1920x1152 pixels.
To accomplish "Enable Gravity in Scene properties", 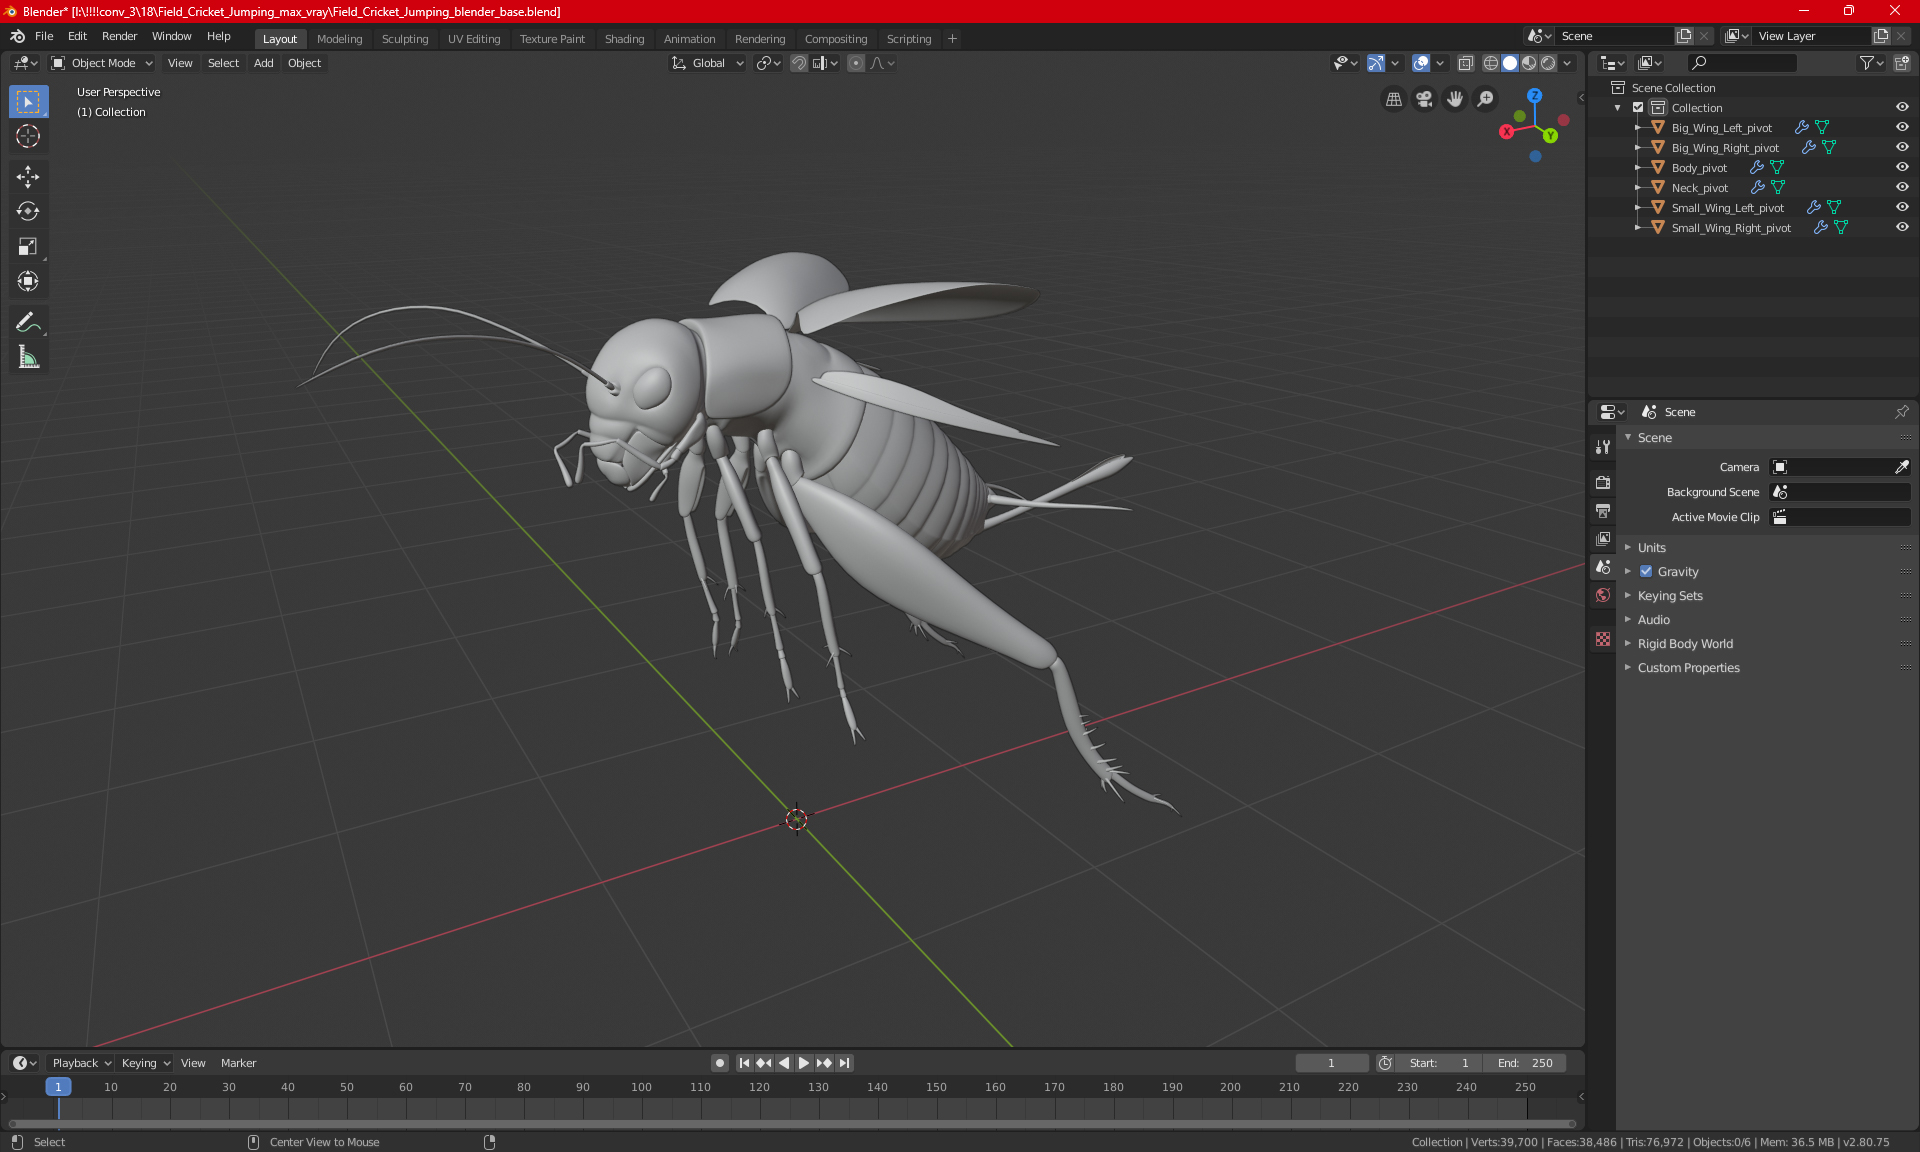I will [1646, 571].
